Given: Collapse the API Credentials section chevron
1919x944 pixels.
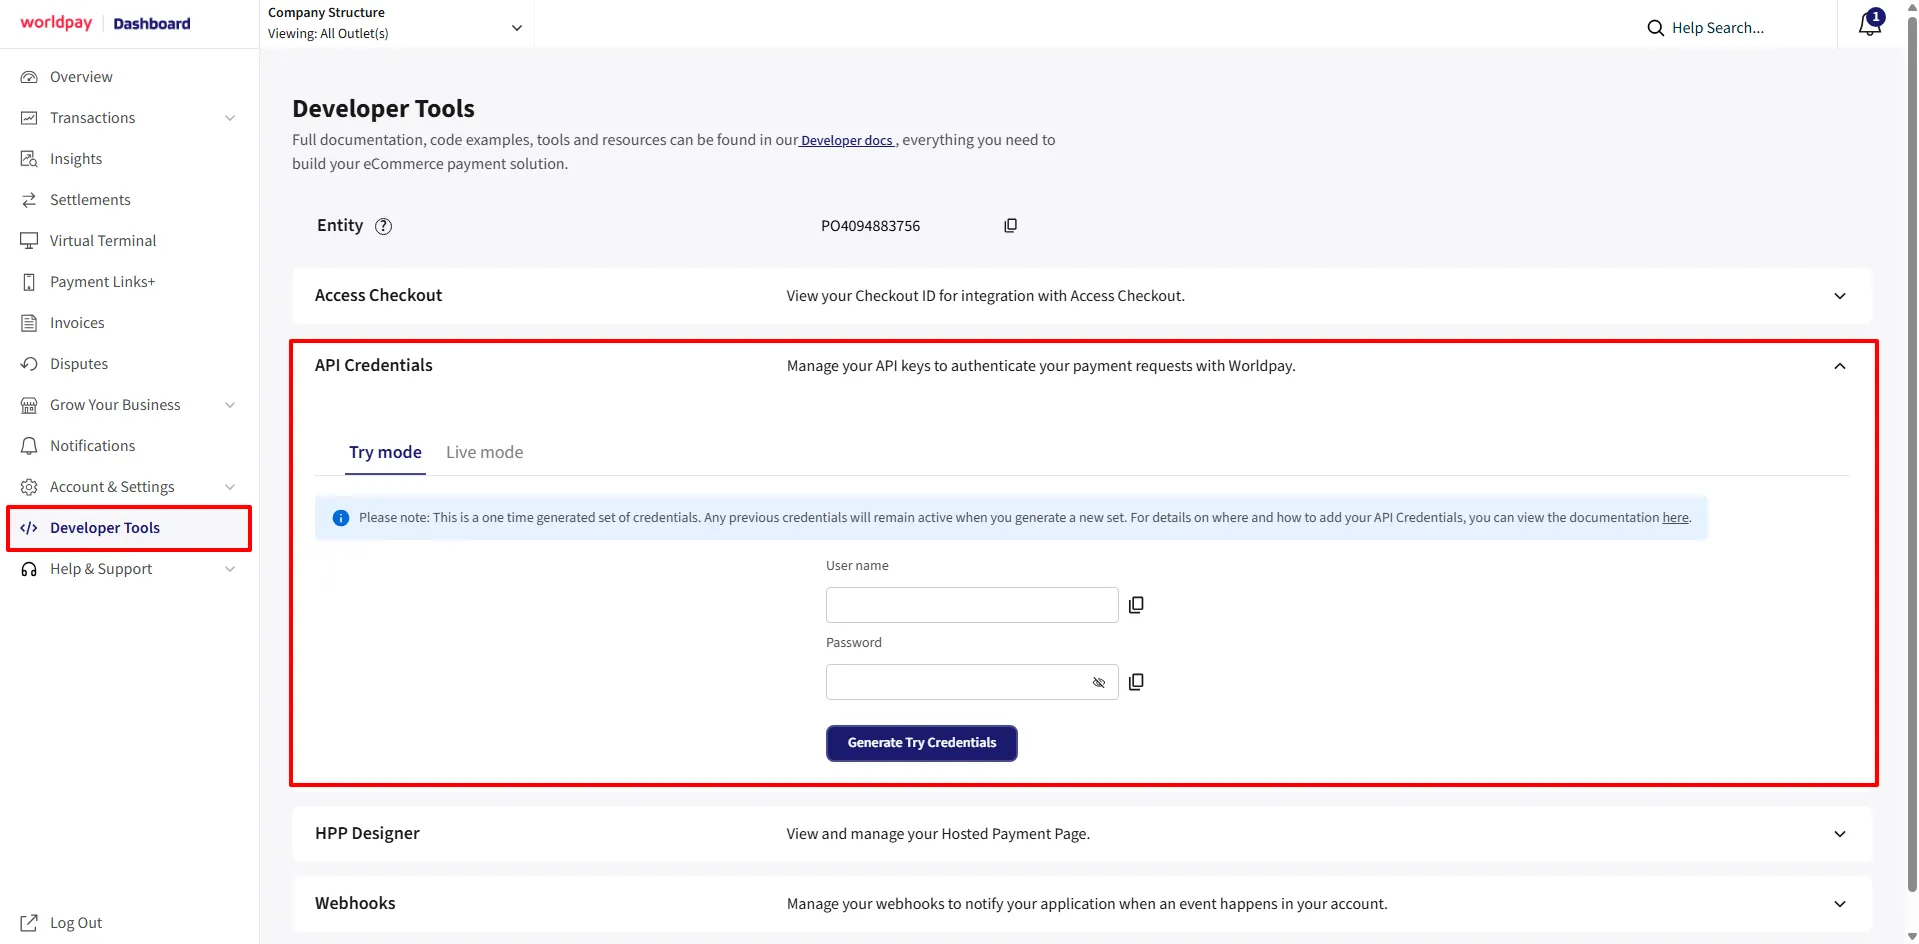Looking at the screenshot, I should (x=1840, y=366).
